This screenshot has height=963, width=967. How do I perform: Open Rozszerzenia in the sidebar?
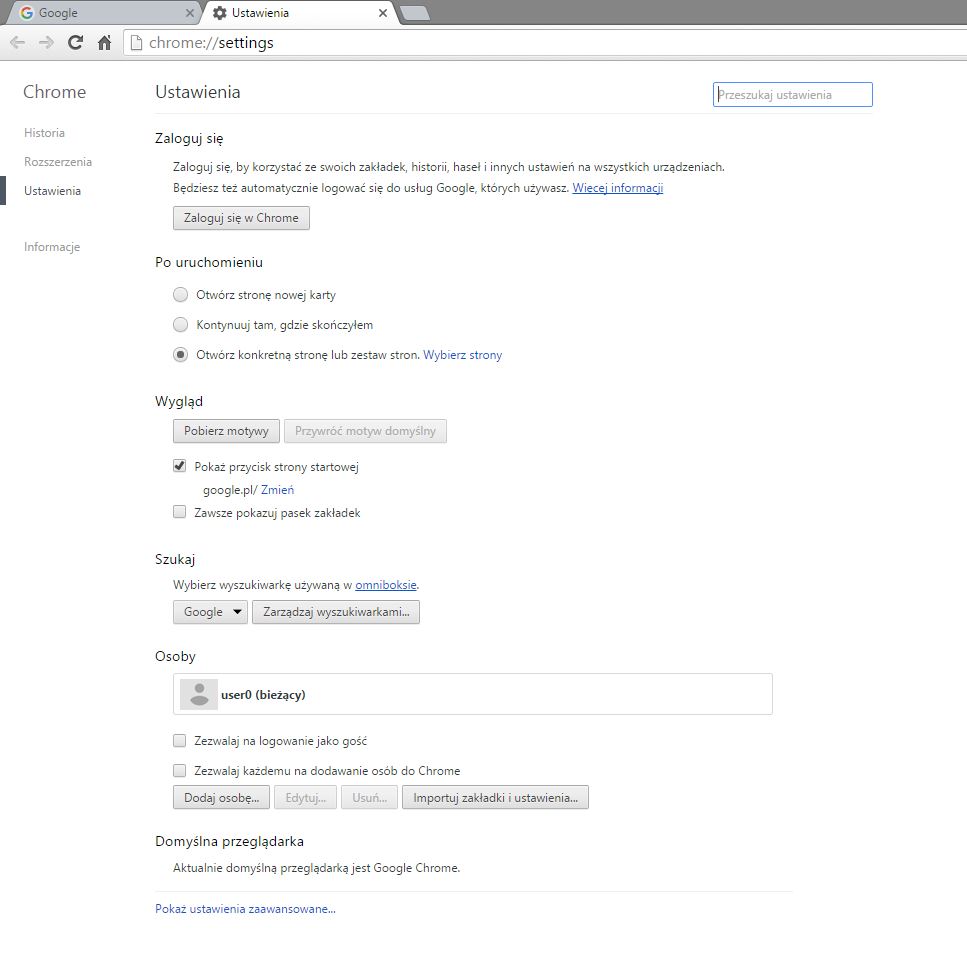(x=58, y=162)
